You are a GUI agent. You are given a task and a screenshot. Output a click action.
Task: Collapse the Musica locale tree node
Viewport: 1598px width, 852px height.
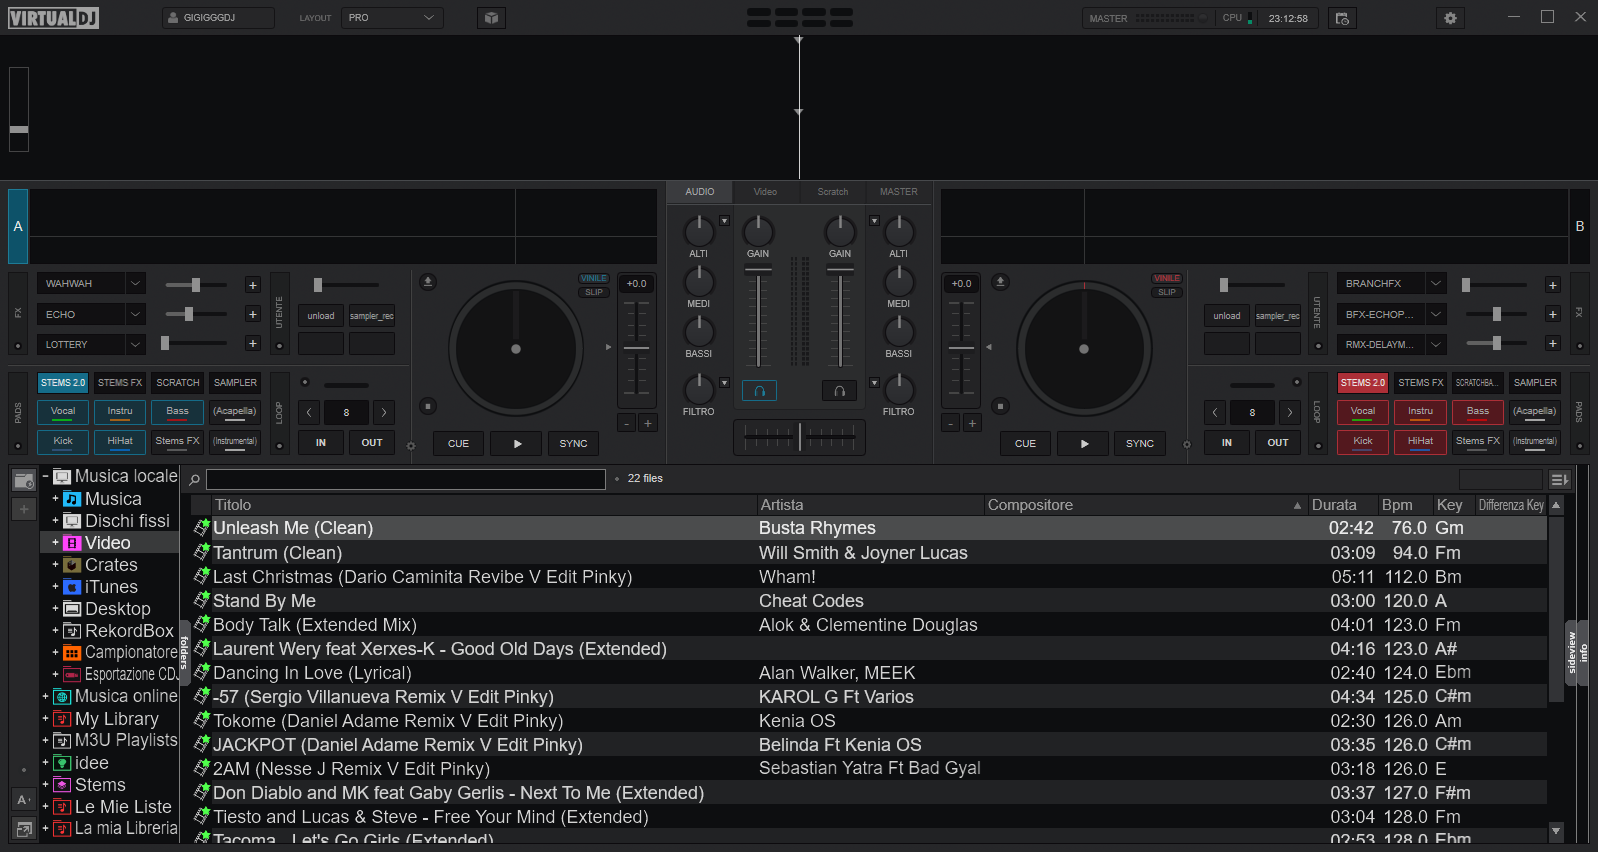click(45, 476)
